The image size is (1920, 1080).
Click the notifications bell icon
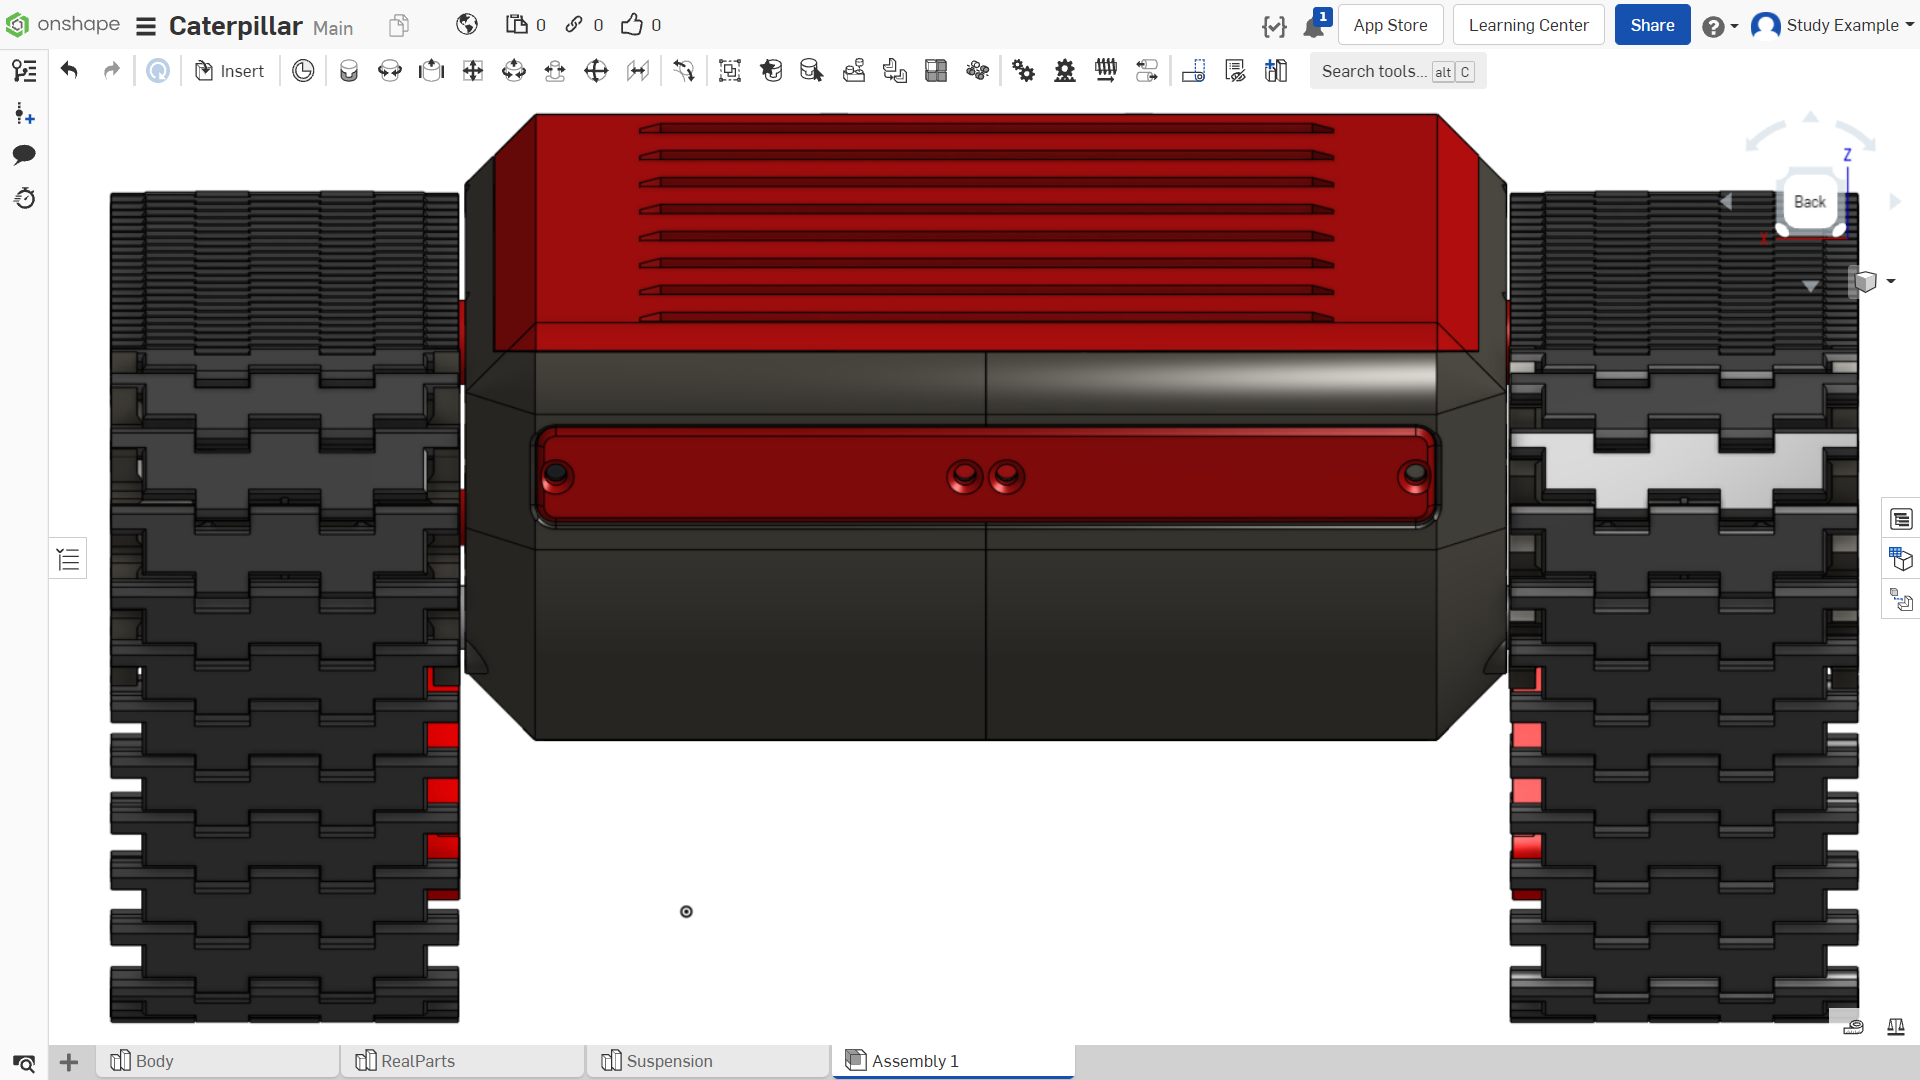pos(1314,26)
